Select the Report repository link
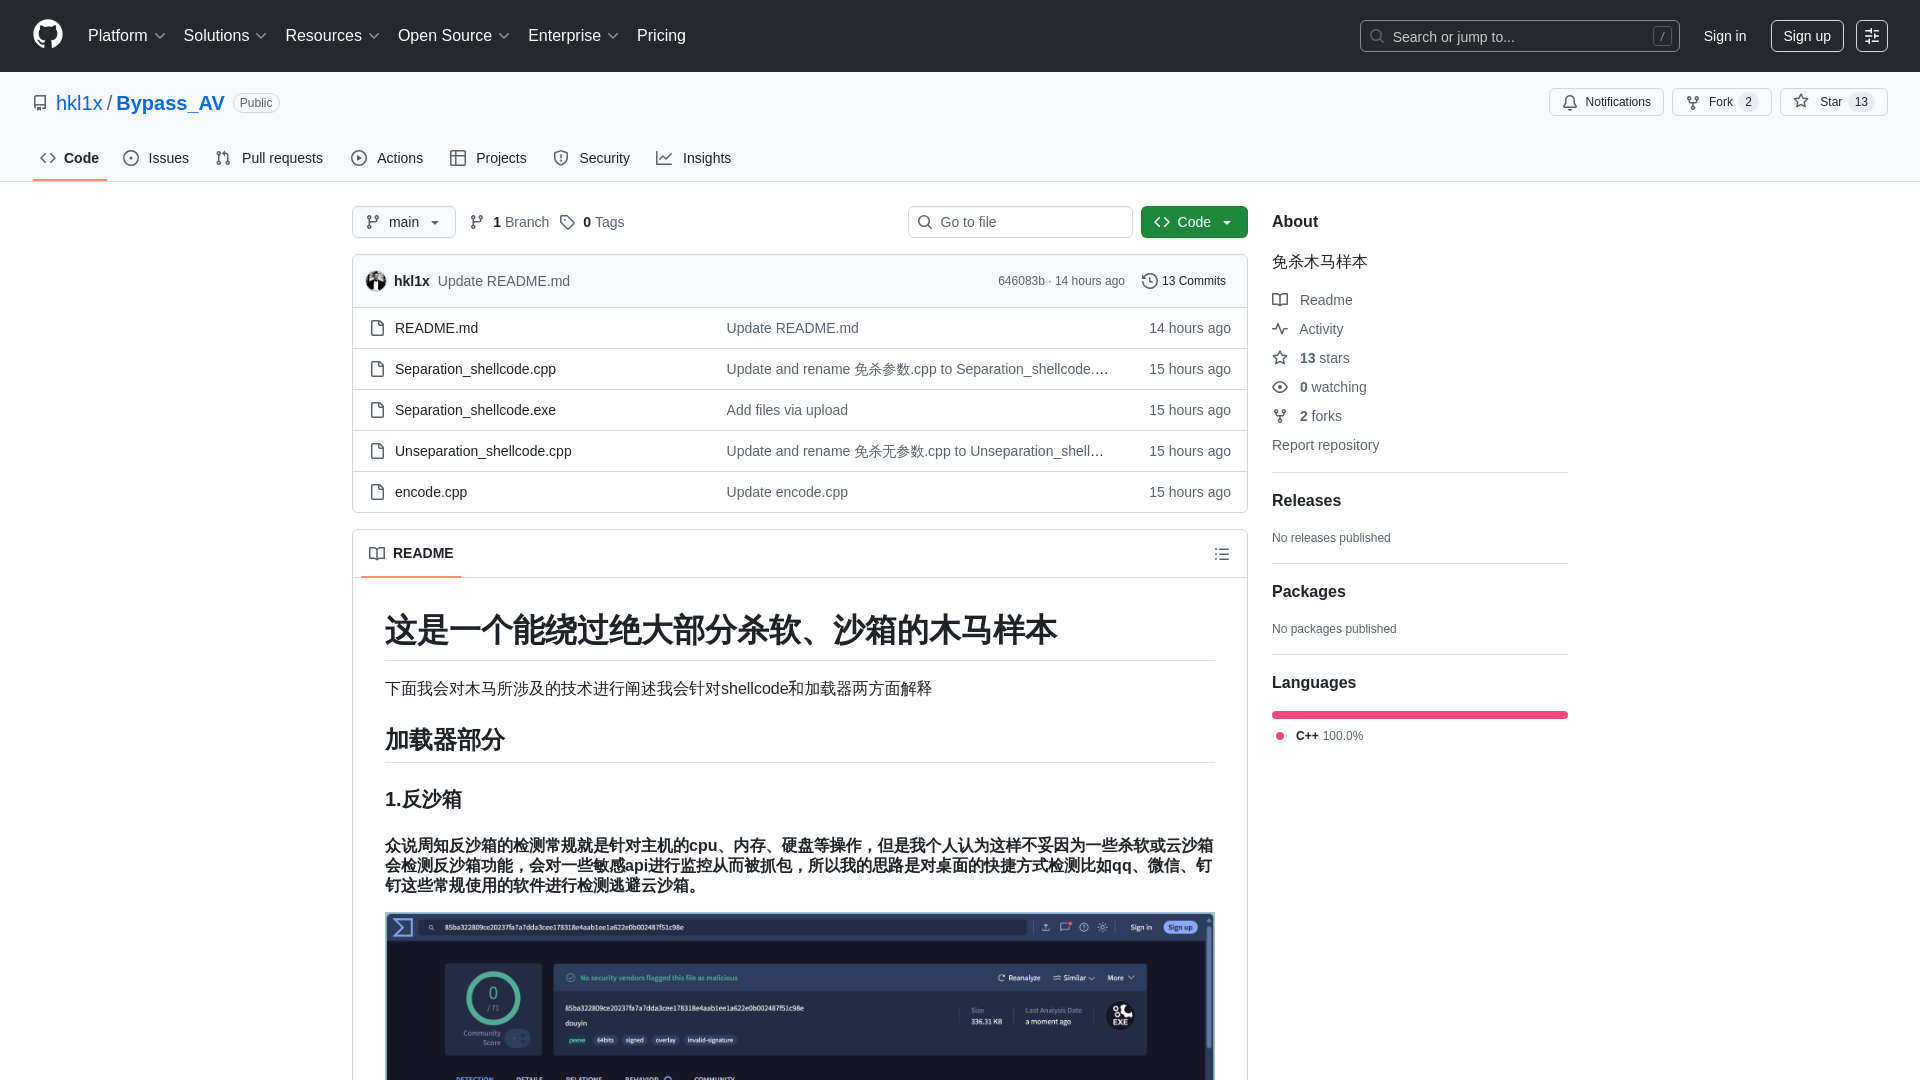 point(1325,445)
